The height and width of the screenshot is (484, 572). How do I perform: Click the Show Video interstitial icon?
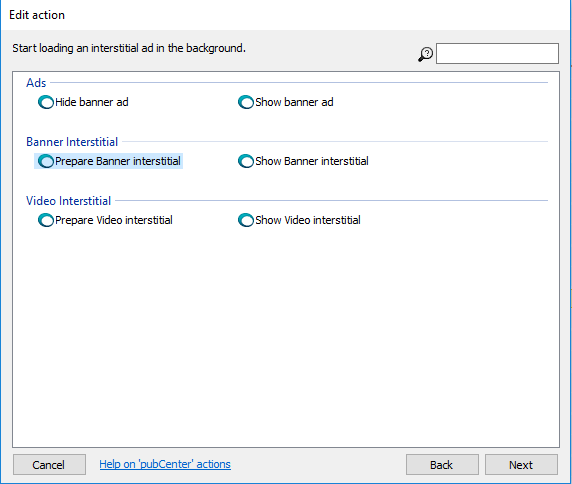tap(246, 220)
